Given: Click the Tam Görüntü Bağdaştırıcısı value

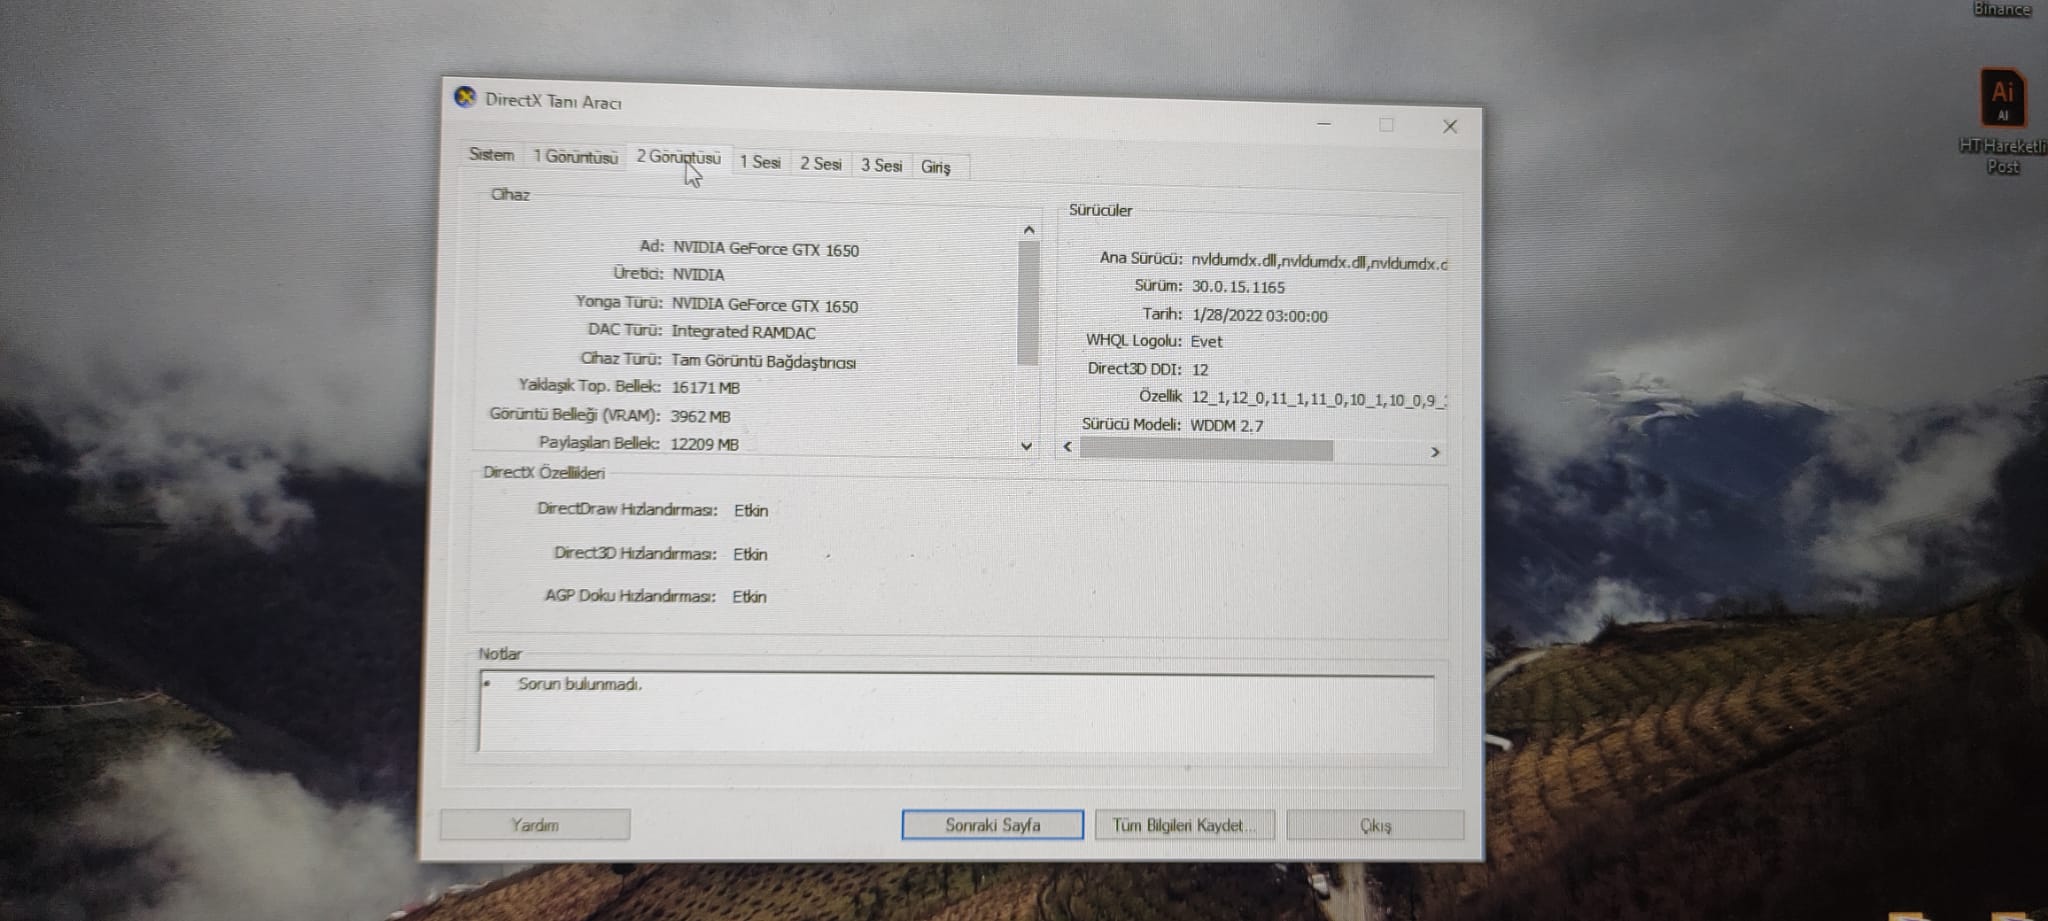Looking at the screenshot, I should tap(763, 361).
